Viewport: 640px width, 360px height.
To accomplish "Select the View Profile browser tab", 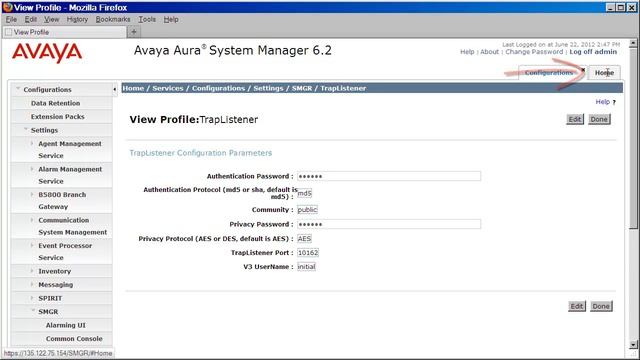I will point(64,32).
